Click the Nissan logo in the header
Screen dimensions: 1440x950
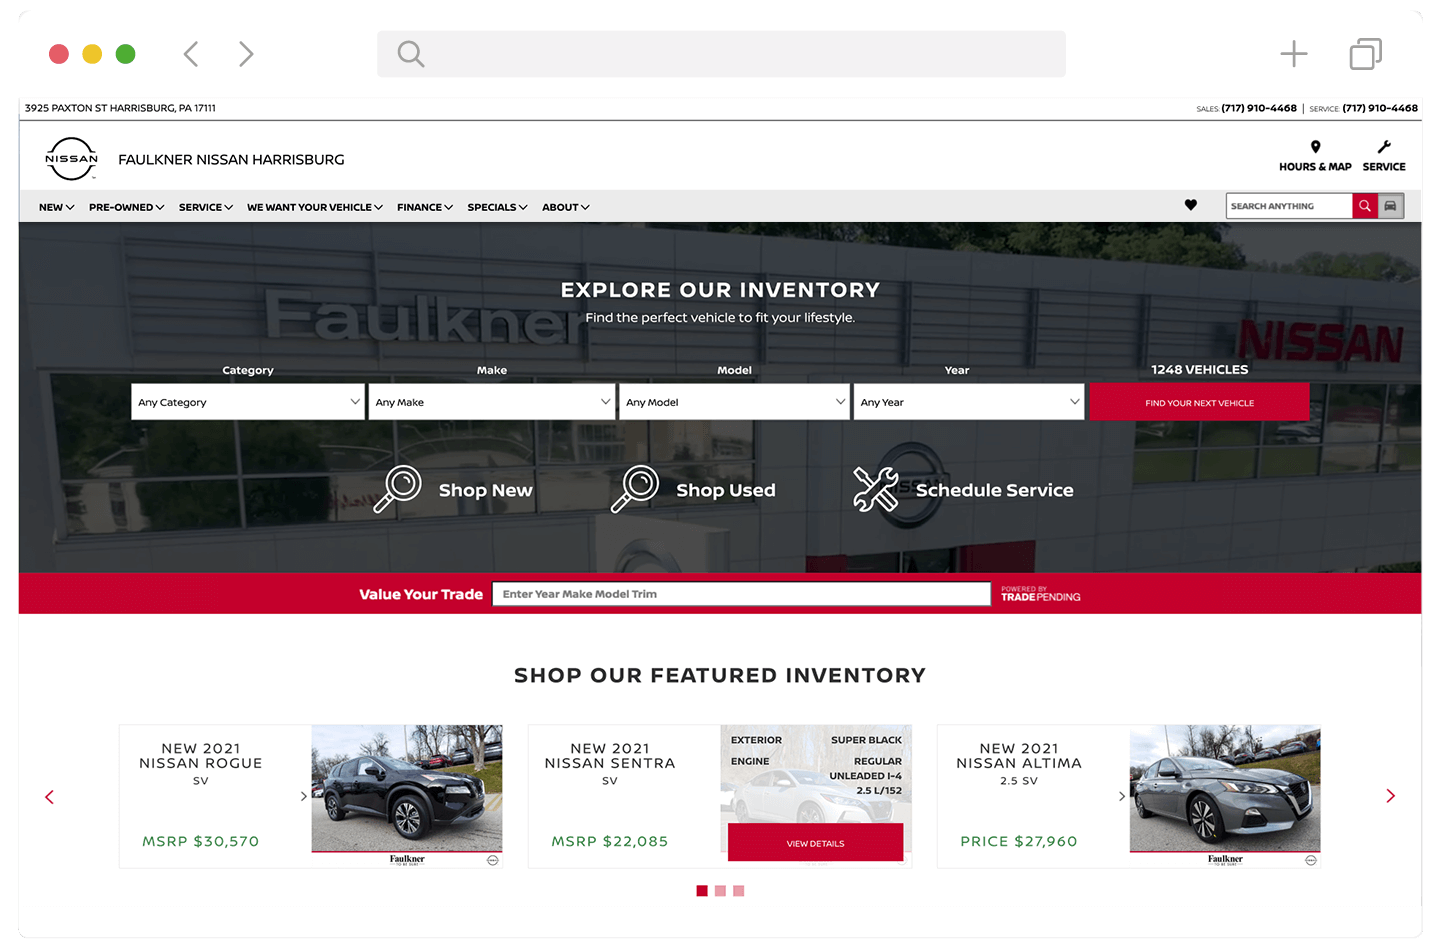click(71, 158)
